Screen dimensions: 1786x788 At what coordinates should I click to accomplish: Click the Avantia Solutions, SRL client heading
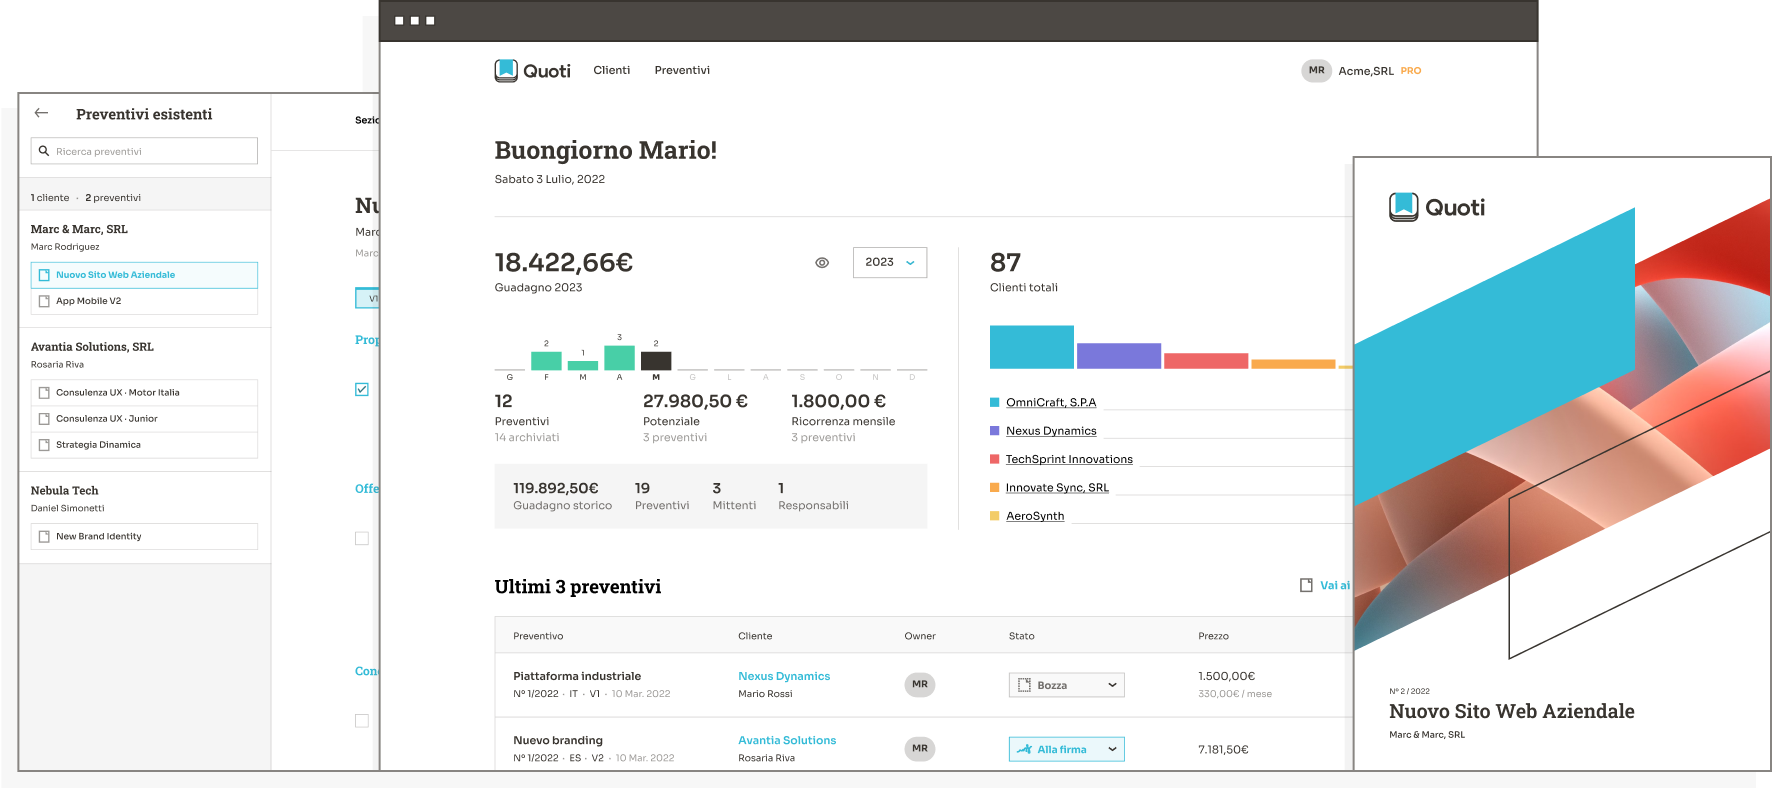[92, 347]
